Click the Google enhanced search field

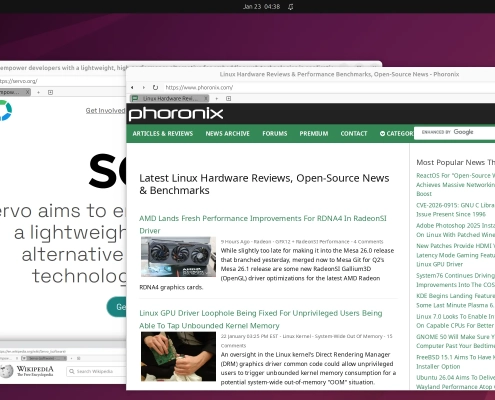click(455, 132)
